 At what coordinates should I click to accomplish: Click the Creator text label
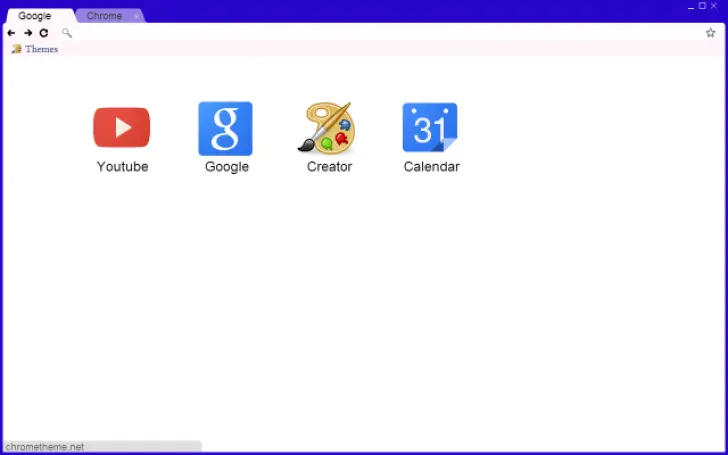[x=329, y=167]
